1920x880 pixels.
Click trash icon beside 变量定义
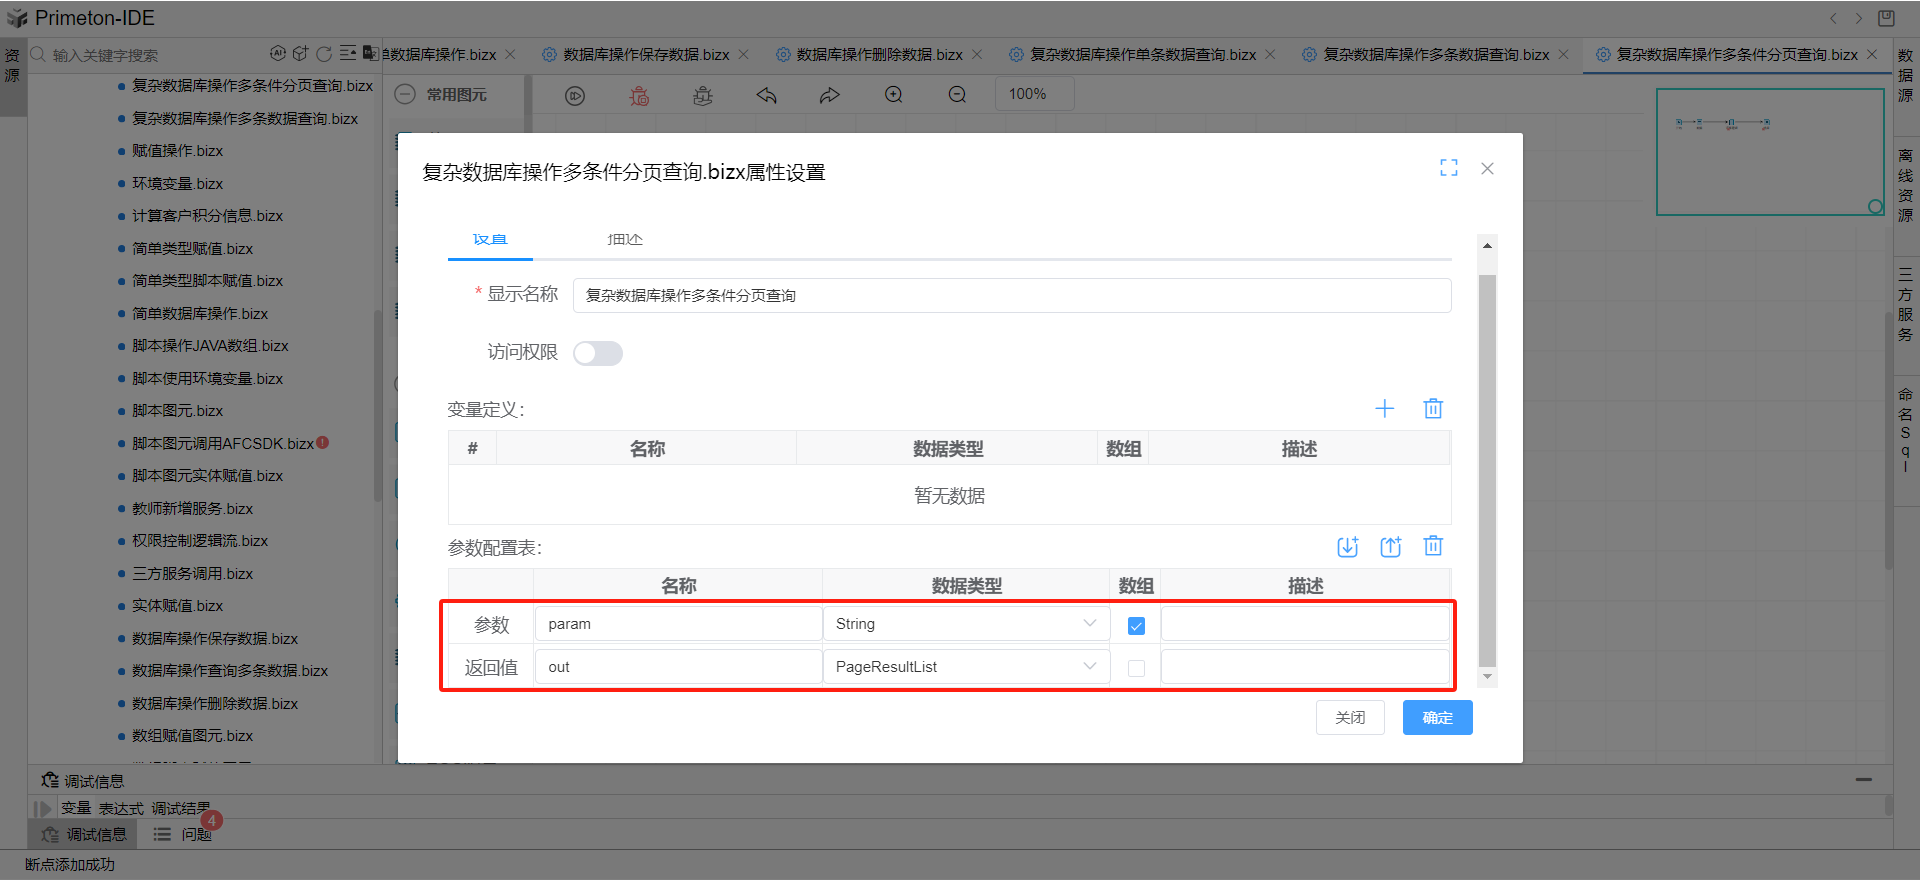click(1433, 408)
